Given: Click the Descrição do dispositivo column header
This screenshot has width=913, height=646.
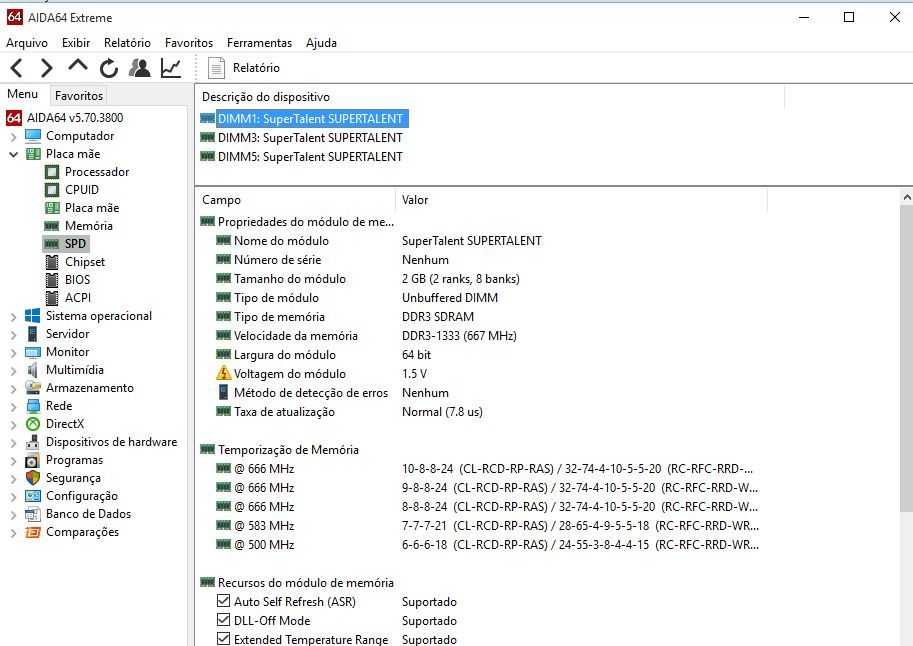Looking at the screenshot, I should click(x=490, y=97).
